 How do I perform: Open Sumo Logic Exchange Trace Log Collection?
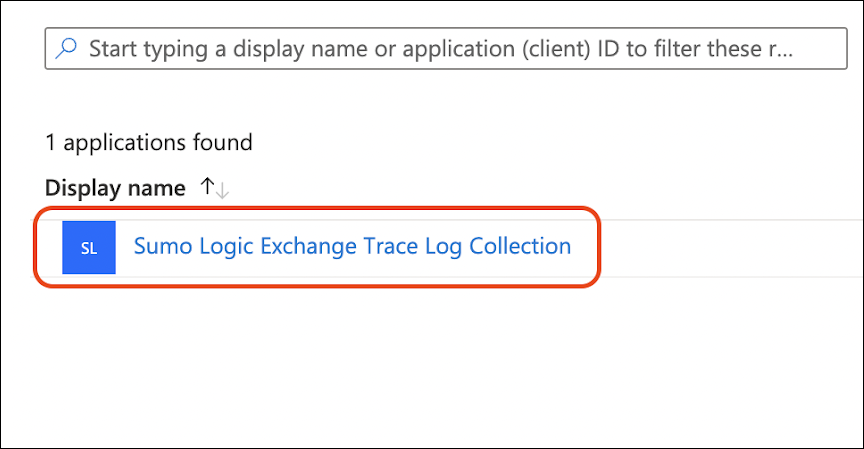click(352, 246)
